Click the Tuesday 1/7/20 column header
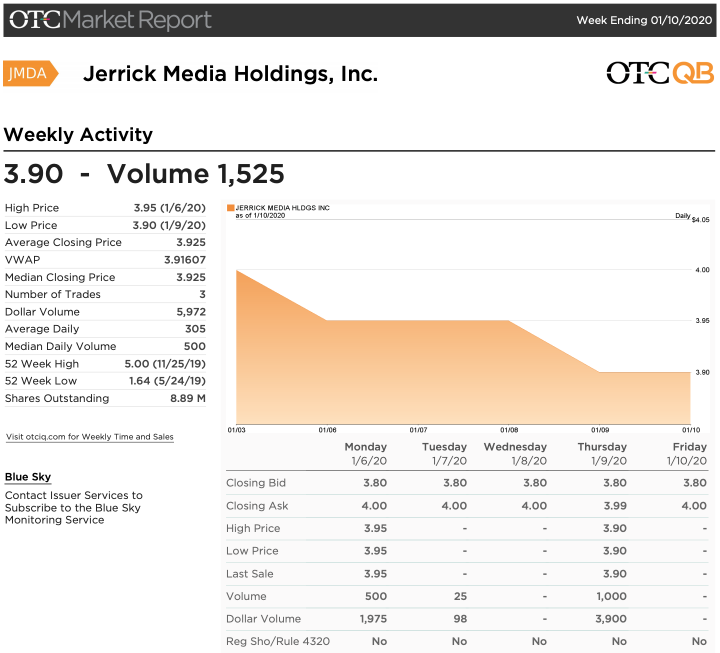This screenshot has width=720, height=653. click(444, 454)
